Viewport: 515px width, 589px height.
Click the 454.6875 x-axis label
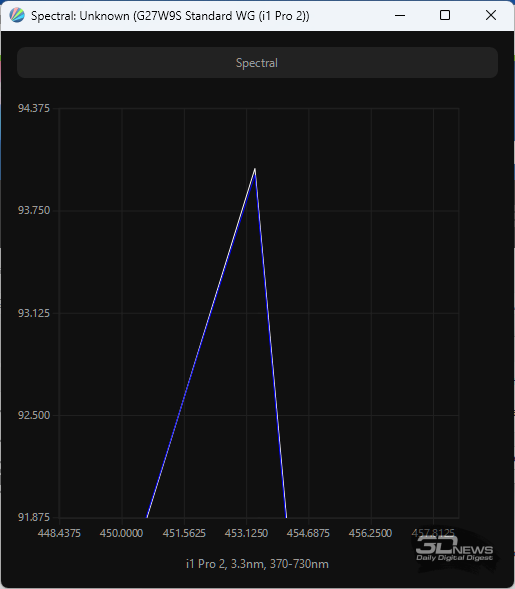coord(308,533)
